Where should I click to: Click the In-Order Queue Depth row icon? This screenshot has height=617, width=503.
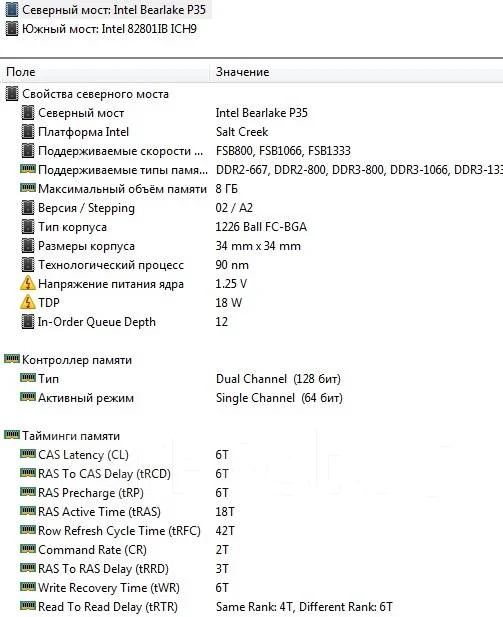28,322
